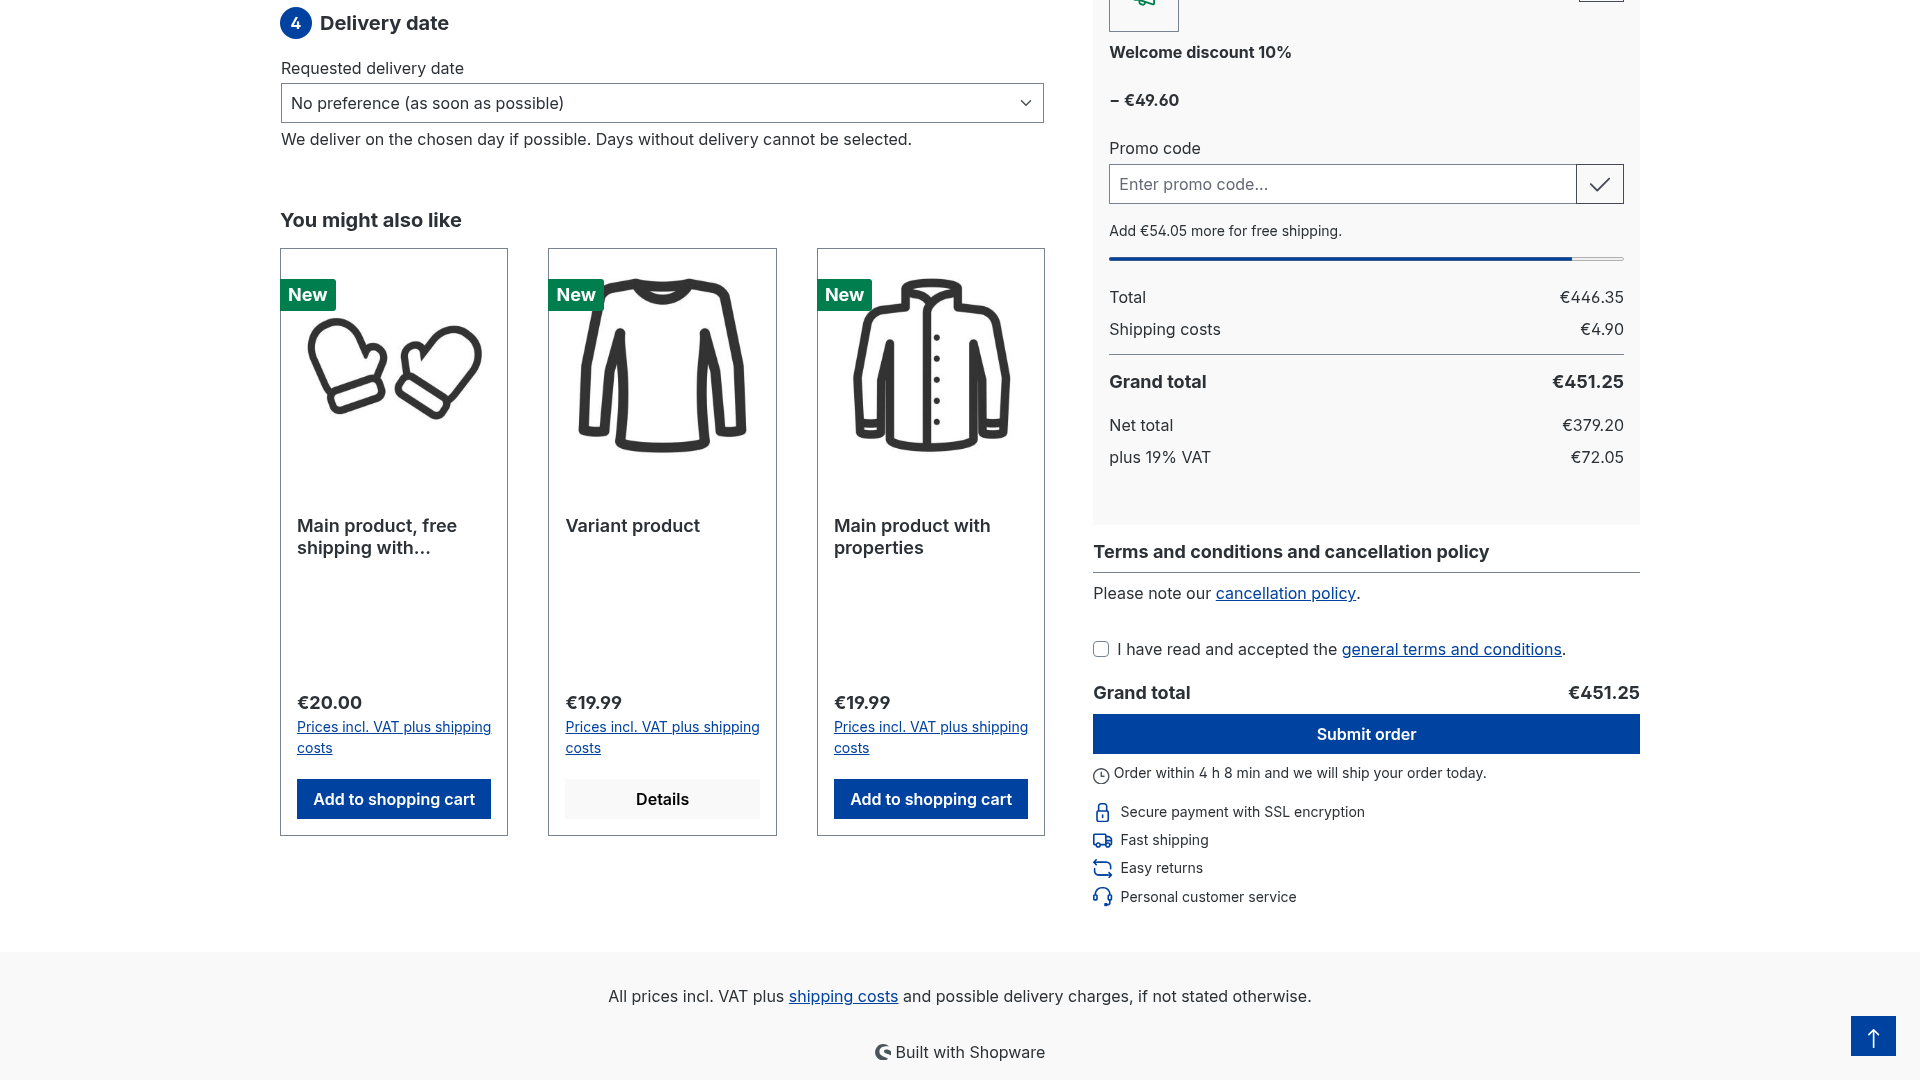Open the general terms and conditions link

1451,649
